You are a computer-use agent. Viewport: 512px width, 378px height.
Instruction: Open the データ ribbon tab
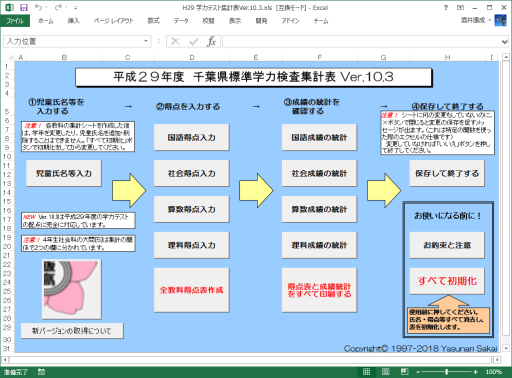pos(181,21)
